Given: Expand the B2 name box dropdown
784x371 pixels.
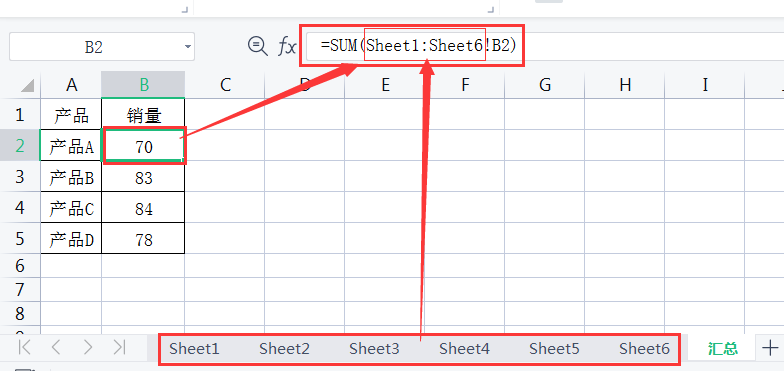Looking at the screenshot, I should point(188,47).
